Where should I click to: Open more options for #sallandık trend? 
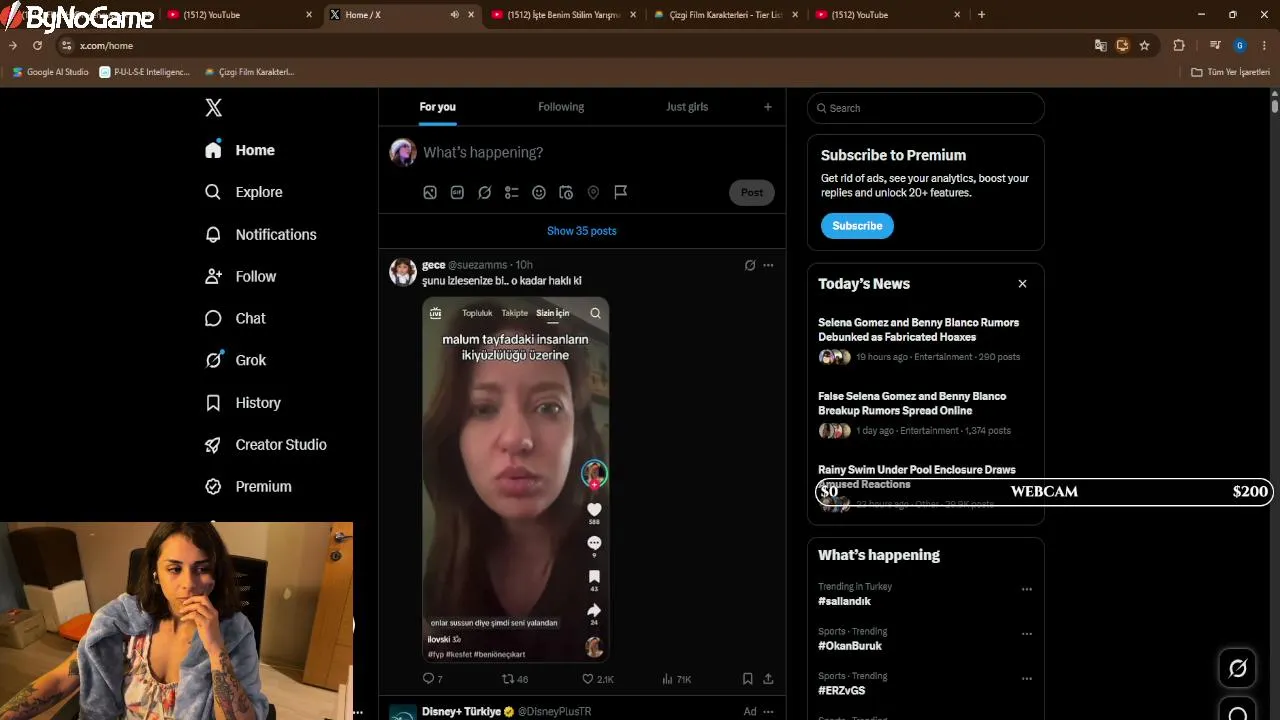click(x=1026, y=589)
